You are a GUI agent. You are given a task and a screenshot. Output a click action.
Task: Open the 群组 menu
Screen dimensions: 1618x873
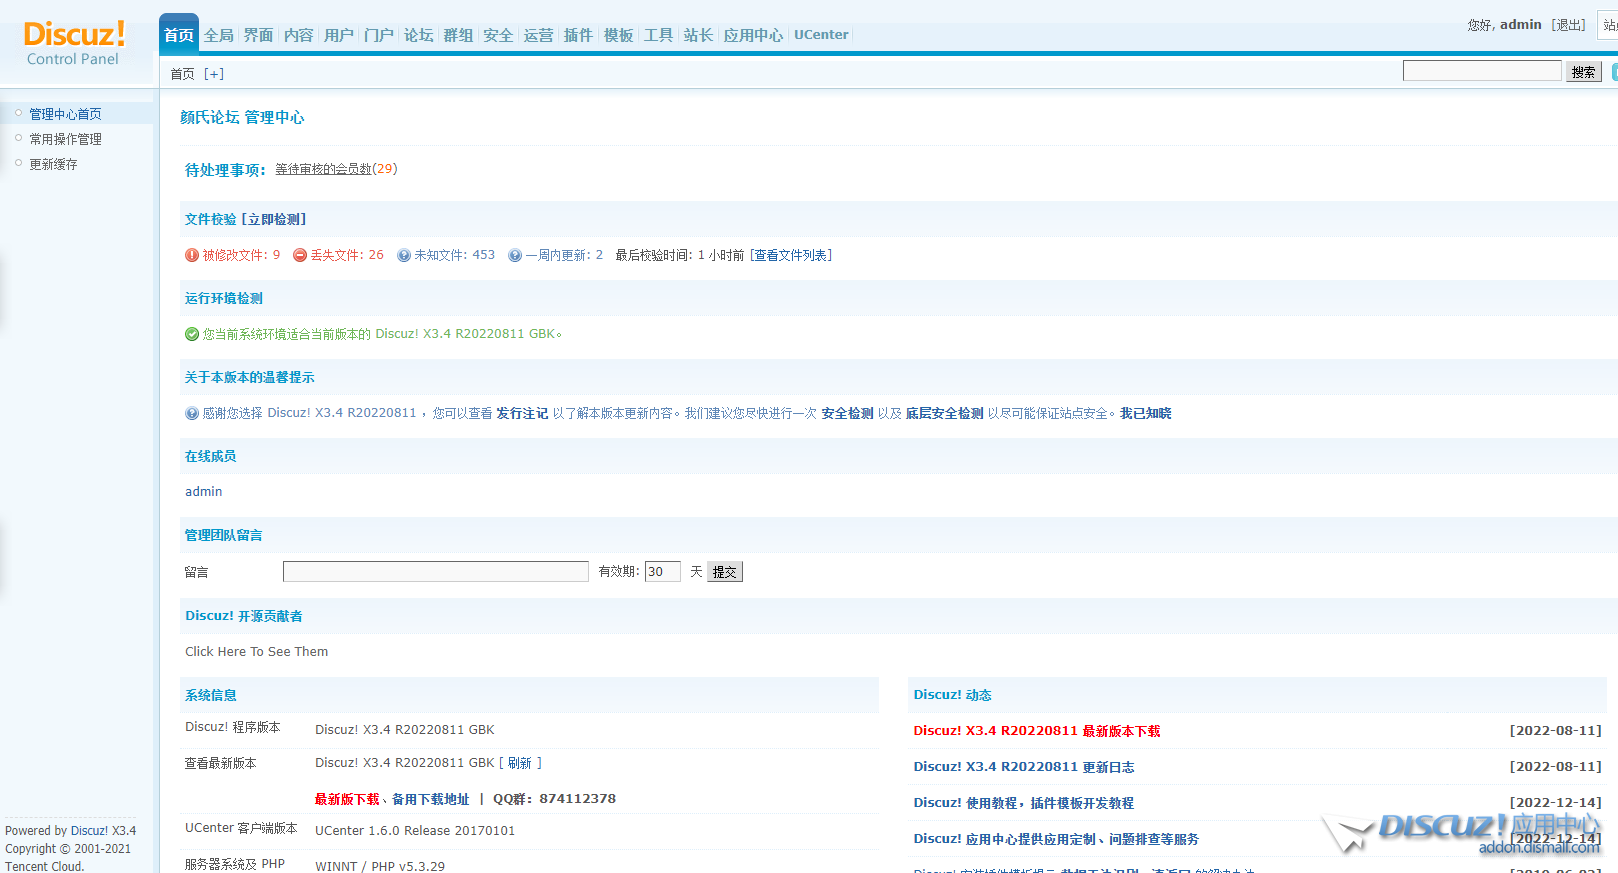pos(459,35)
